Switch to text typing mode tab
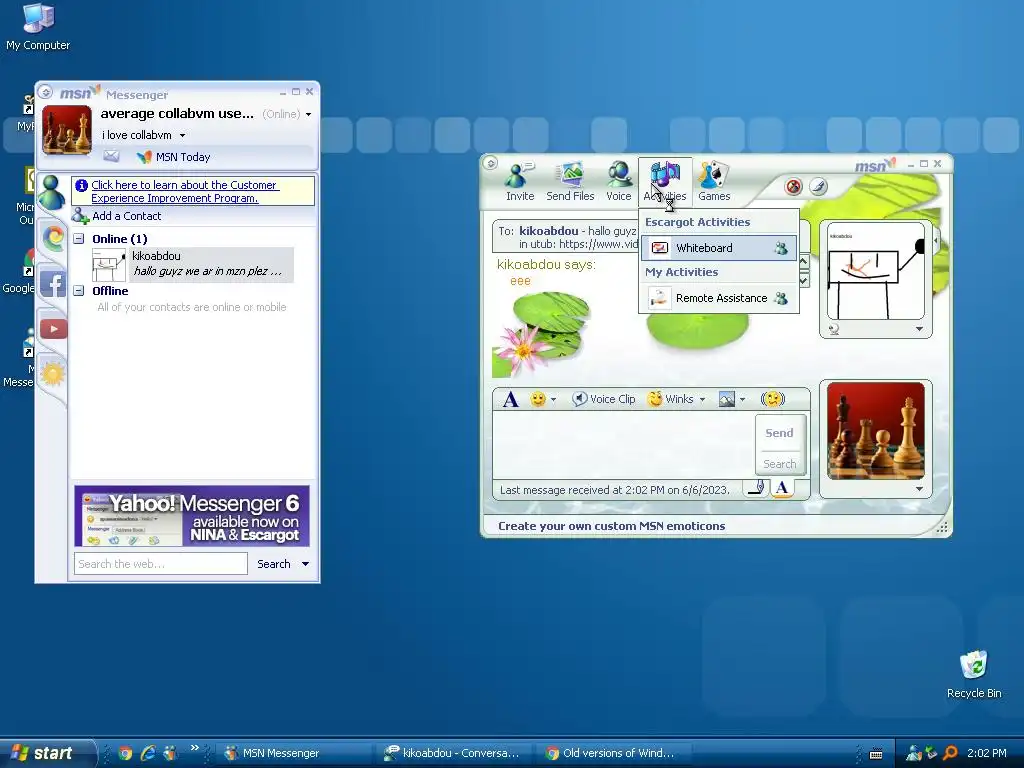The height and width of the screenshot is (768, 1024). coord(782,488)
